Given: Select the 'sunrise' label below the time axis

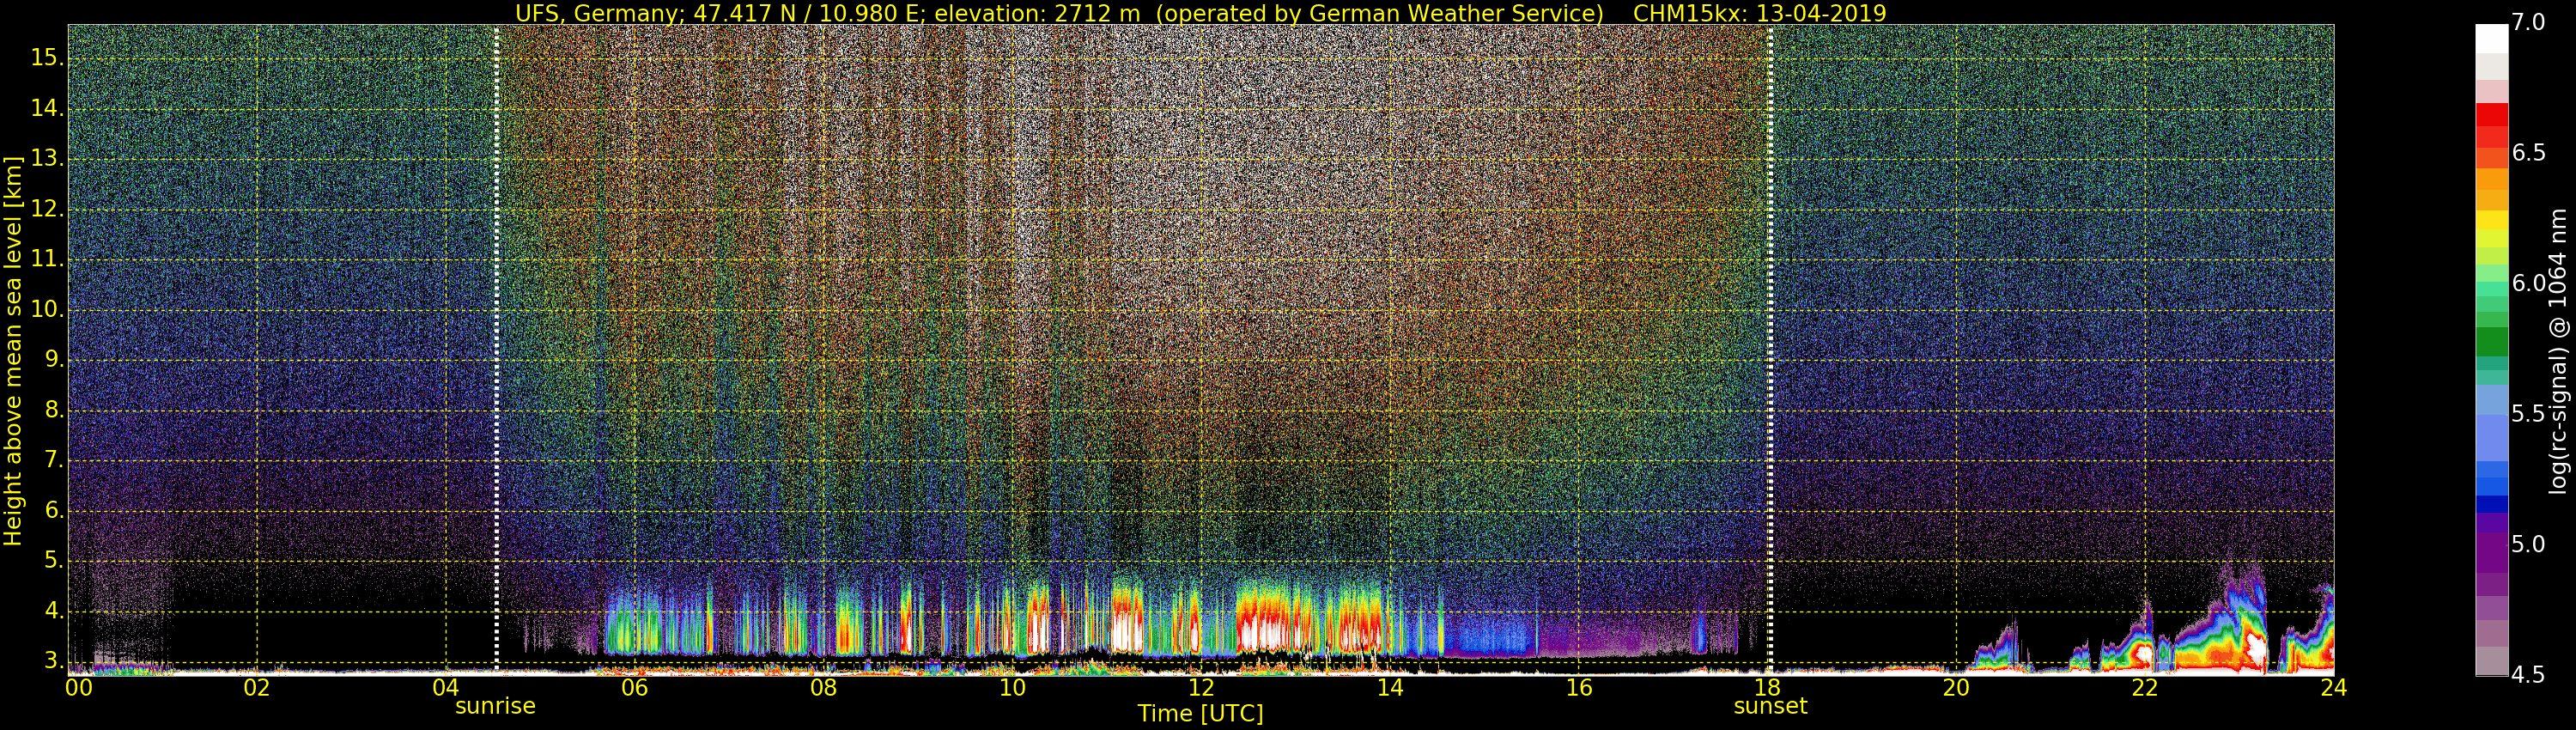Looking at the screenshot, I should (495, 706).
